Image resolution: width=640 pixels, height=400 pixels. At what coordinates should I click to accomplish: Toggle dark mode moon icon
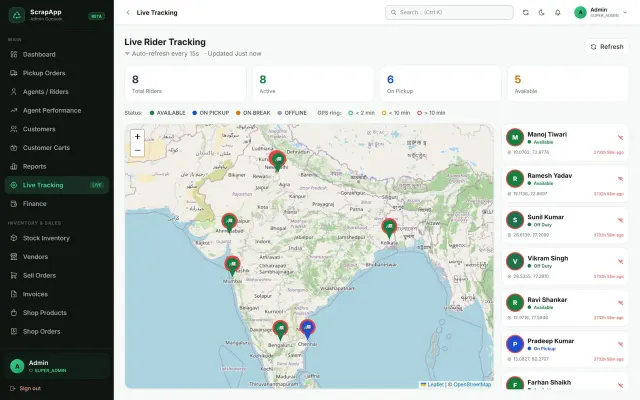click(542, 12)
